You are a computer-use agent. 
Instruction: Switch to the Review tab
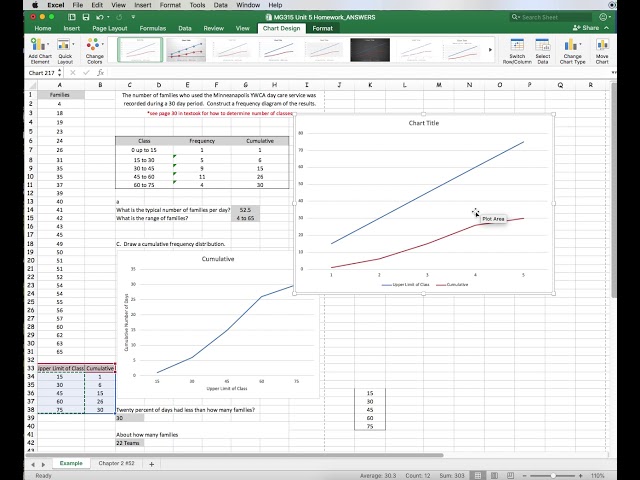pos(213,28)
